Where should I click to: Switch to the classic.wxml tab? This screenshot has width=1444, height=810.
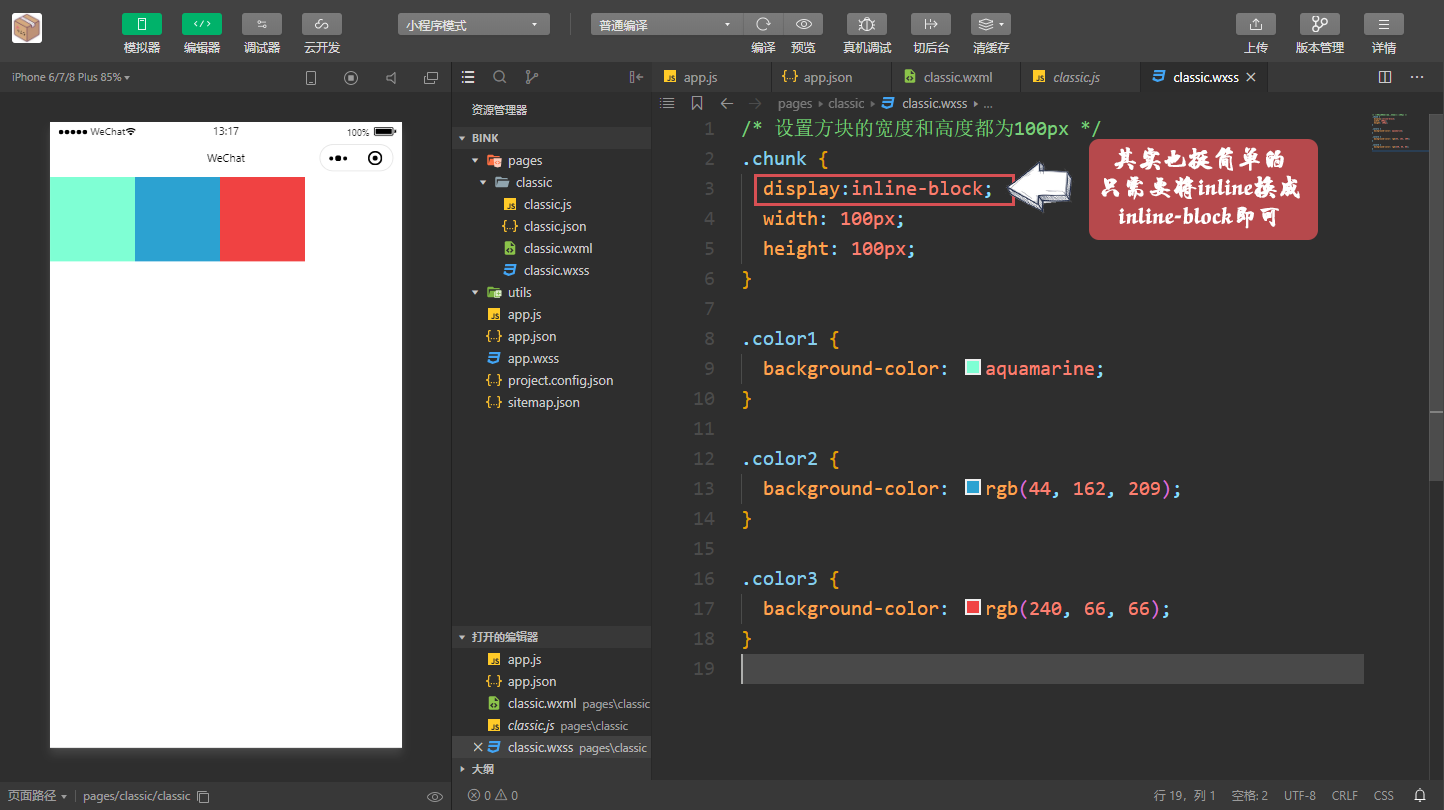[x=957, y=77]
